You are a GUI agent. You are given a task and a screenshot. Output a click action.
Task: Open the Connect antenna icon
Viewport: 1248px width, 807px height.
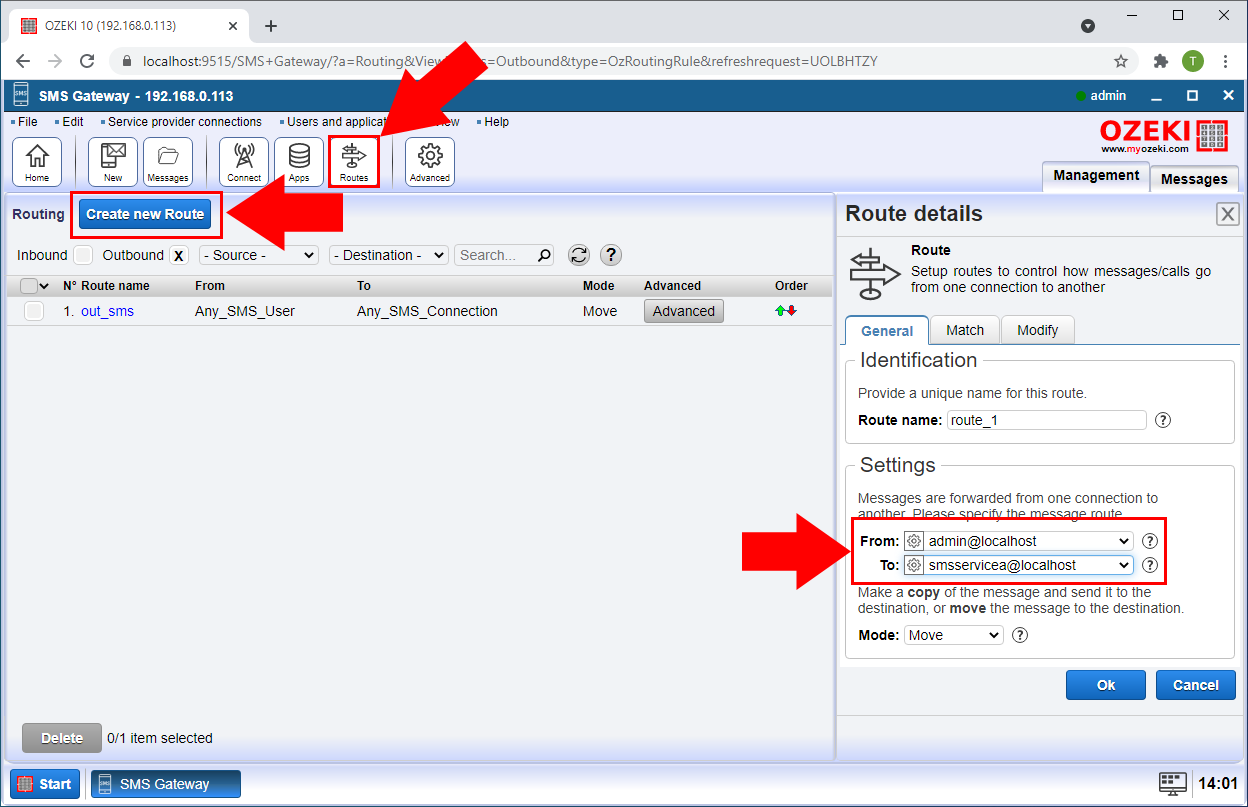pyautogui.click(x=244, y=162)
